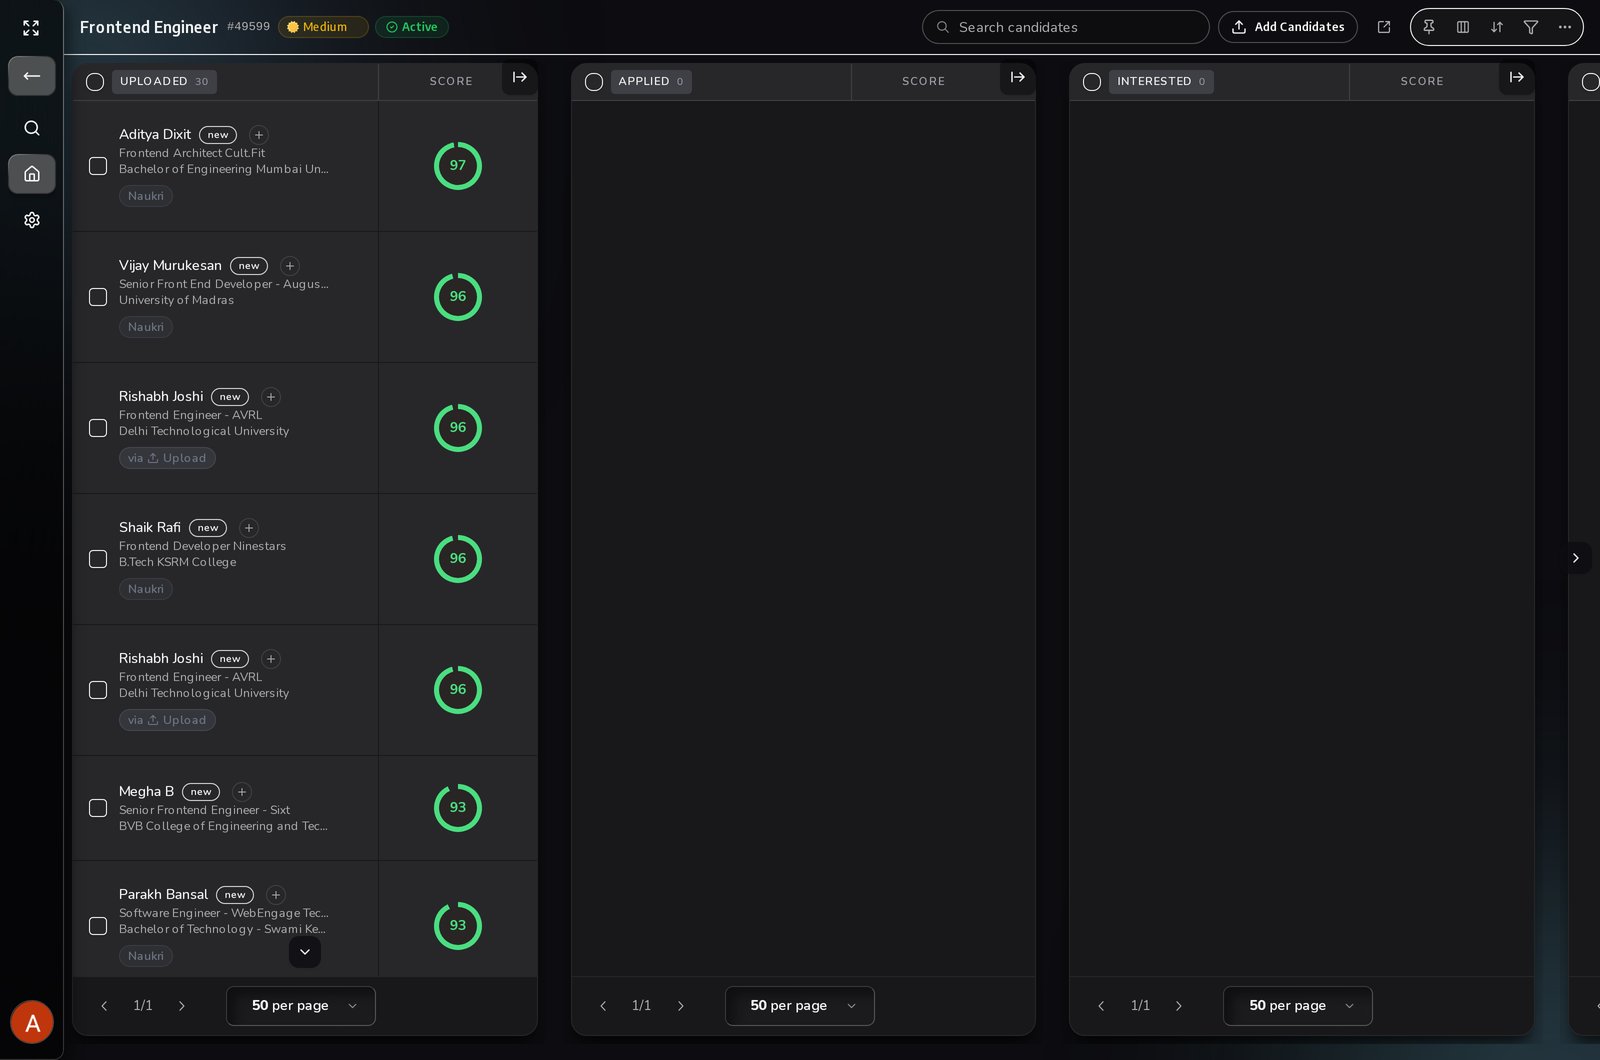Screen dimensions: 1600x1060
Task: Click the Add Candidates button
Action: [x=1288, y=27]
